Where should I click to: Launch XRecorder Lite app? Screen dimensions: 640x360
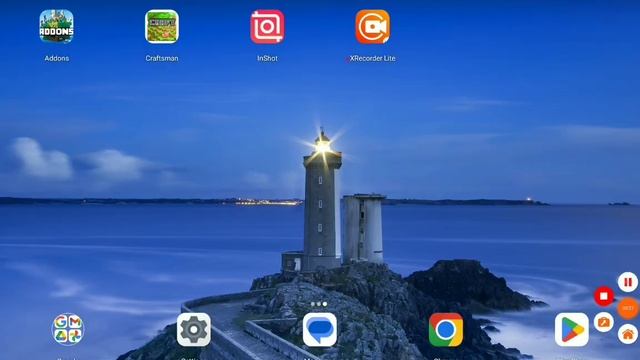[x=372, y=27]
